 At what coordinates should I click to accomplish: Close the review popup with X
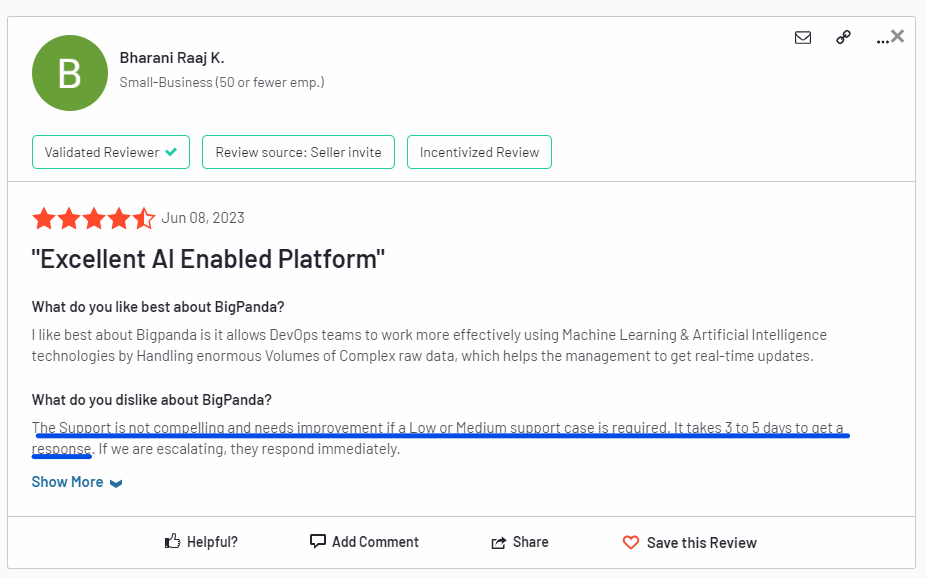pyautogui.click(x=897, y=36)
